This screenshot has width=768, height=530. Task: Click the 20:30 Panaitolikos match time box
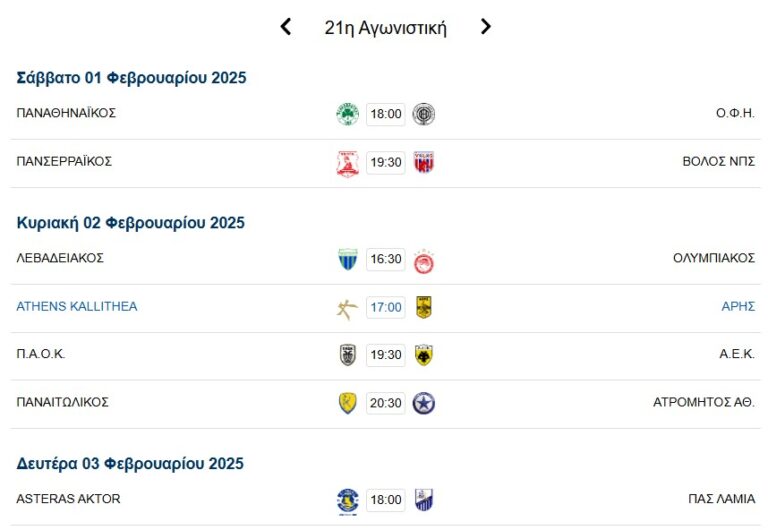pyautogui.click(x=386, y=404)
